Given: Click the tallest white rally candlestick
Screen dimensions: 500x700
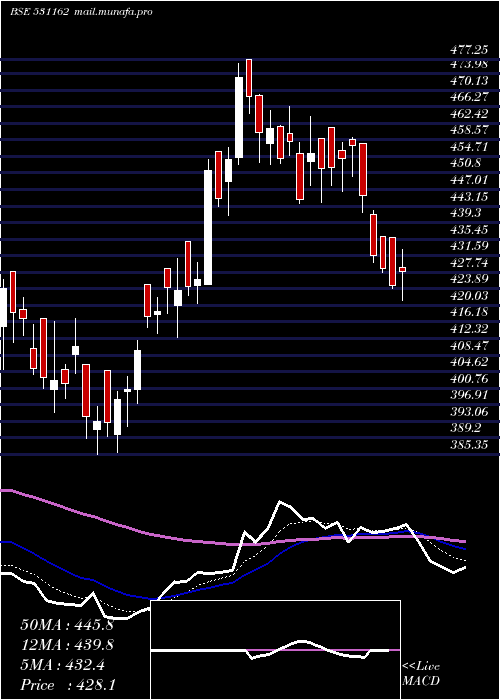Looking at the screenshot, I should coord(208,227).
